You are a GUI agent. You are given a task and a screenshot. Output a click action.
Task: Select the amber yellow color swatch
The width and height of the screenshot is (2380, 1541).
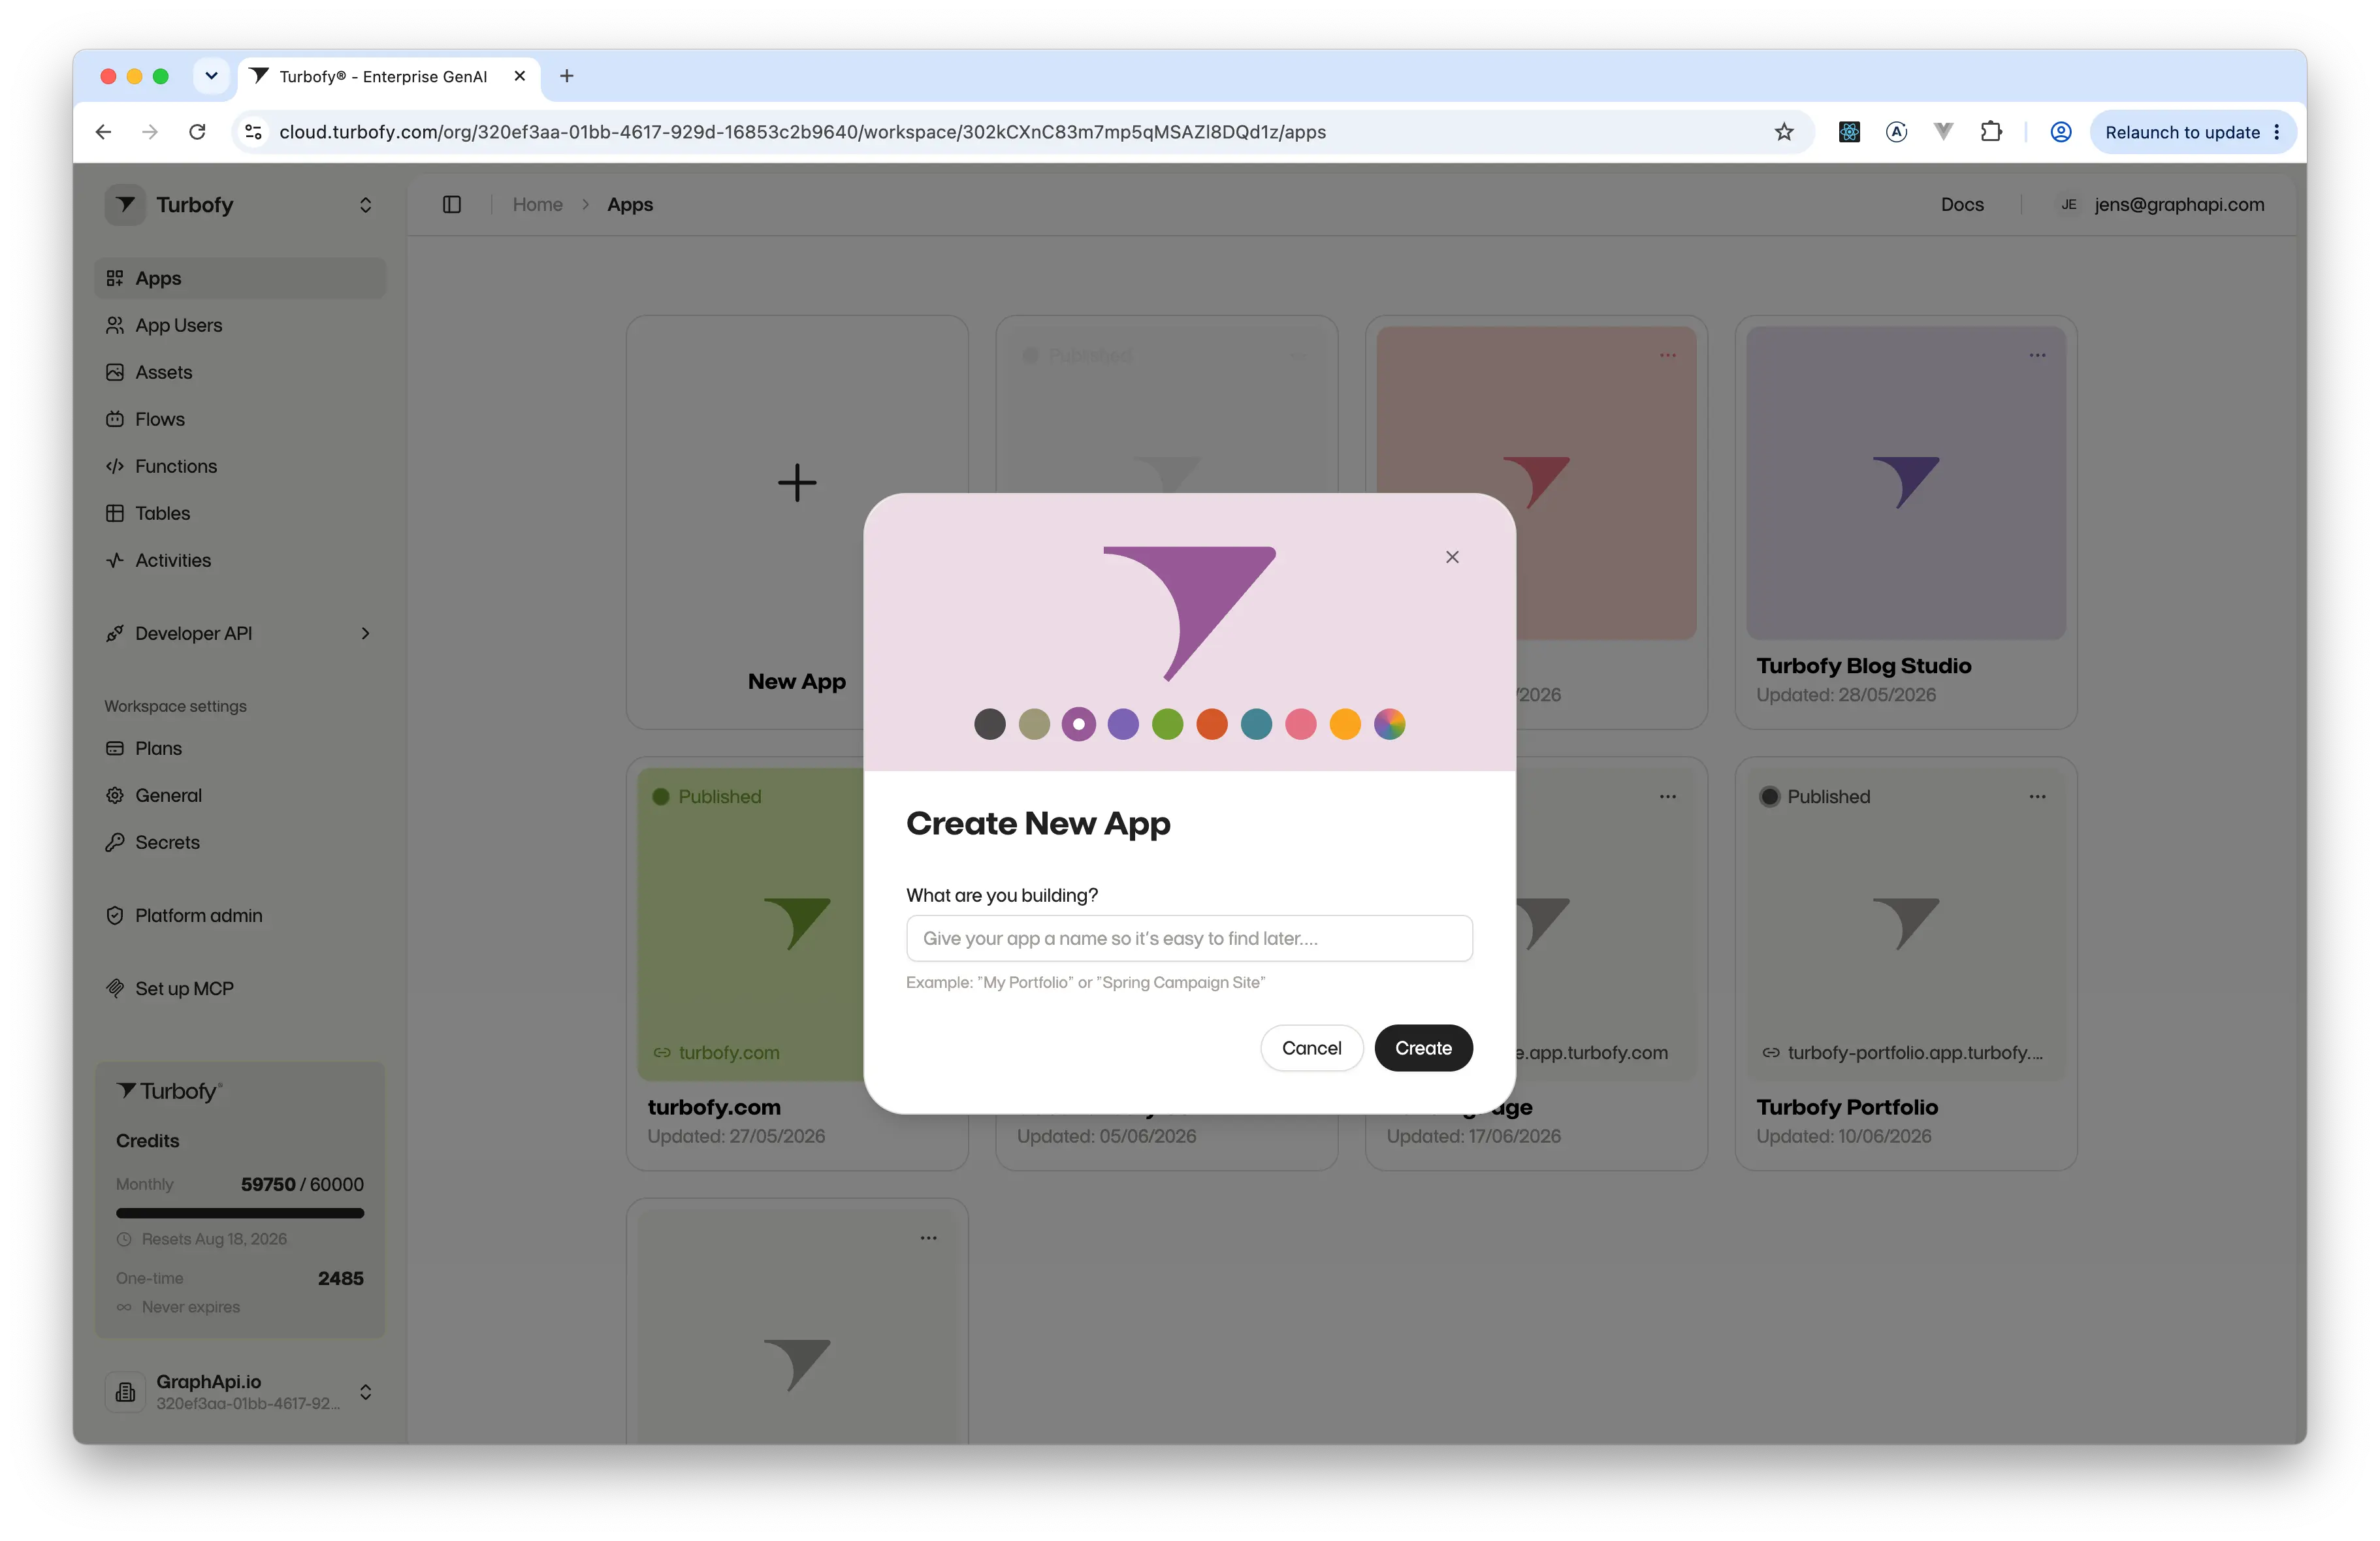1345,724
